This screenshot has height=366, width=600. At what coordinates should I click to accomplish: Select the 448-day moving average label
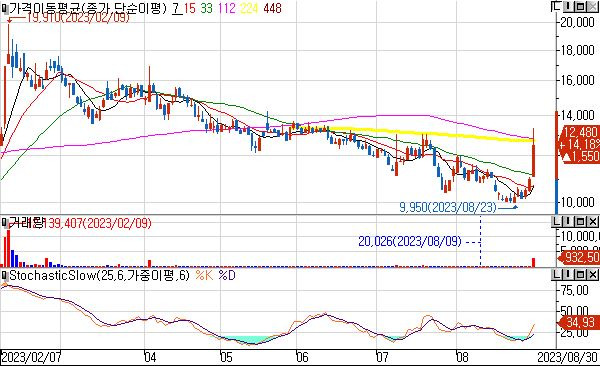point(272,8)
